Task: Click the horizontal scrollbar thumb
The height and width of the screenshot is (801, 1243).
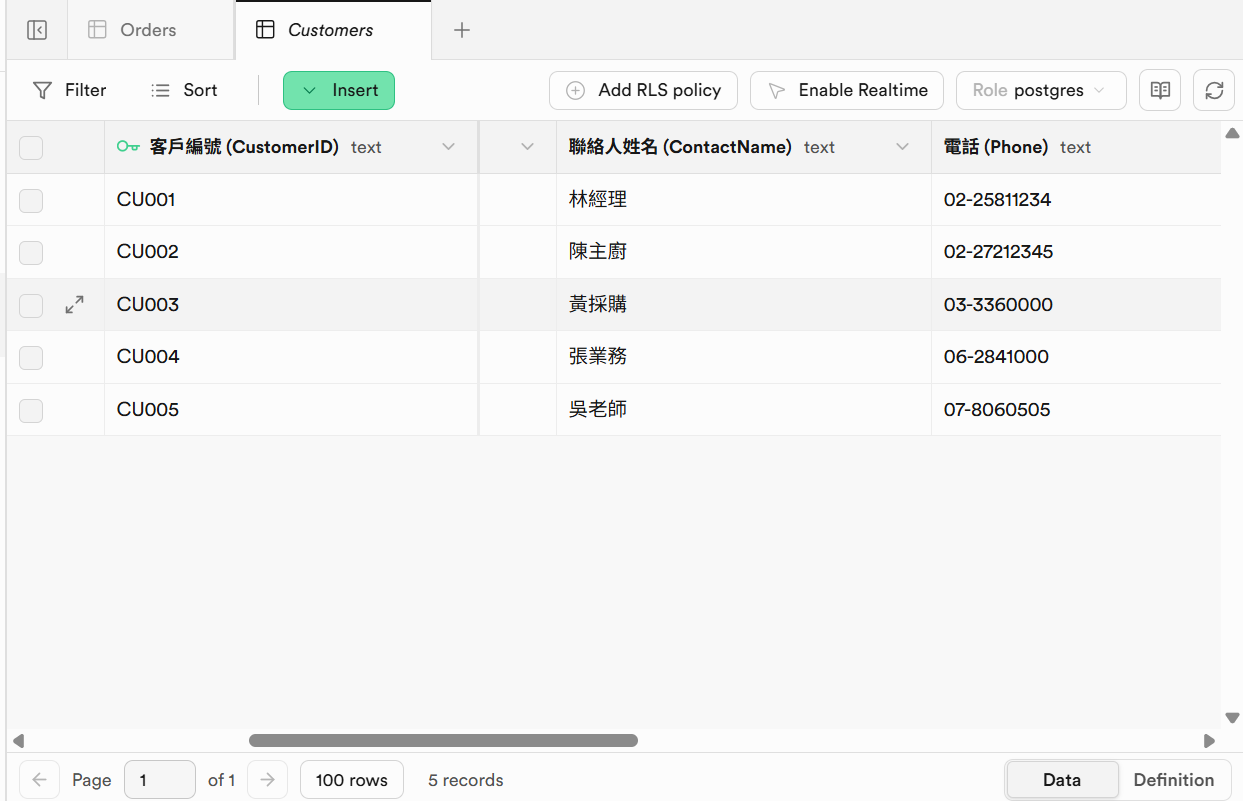Action: [443, 741]
